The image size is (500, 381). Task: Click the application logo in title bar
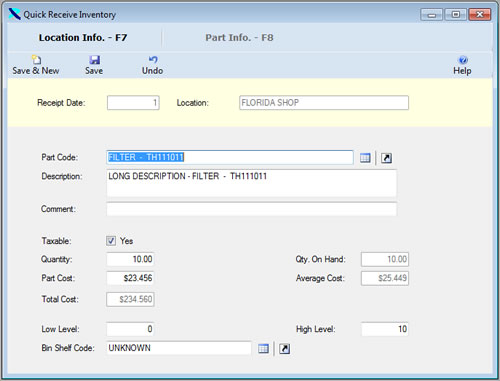[x=15, y=14]
